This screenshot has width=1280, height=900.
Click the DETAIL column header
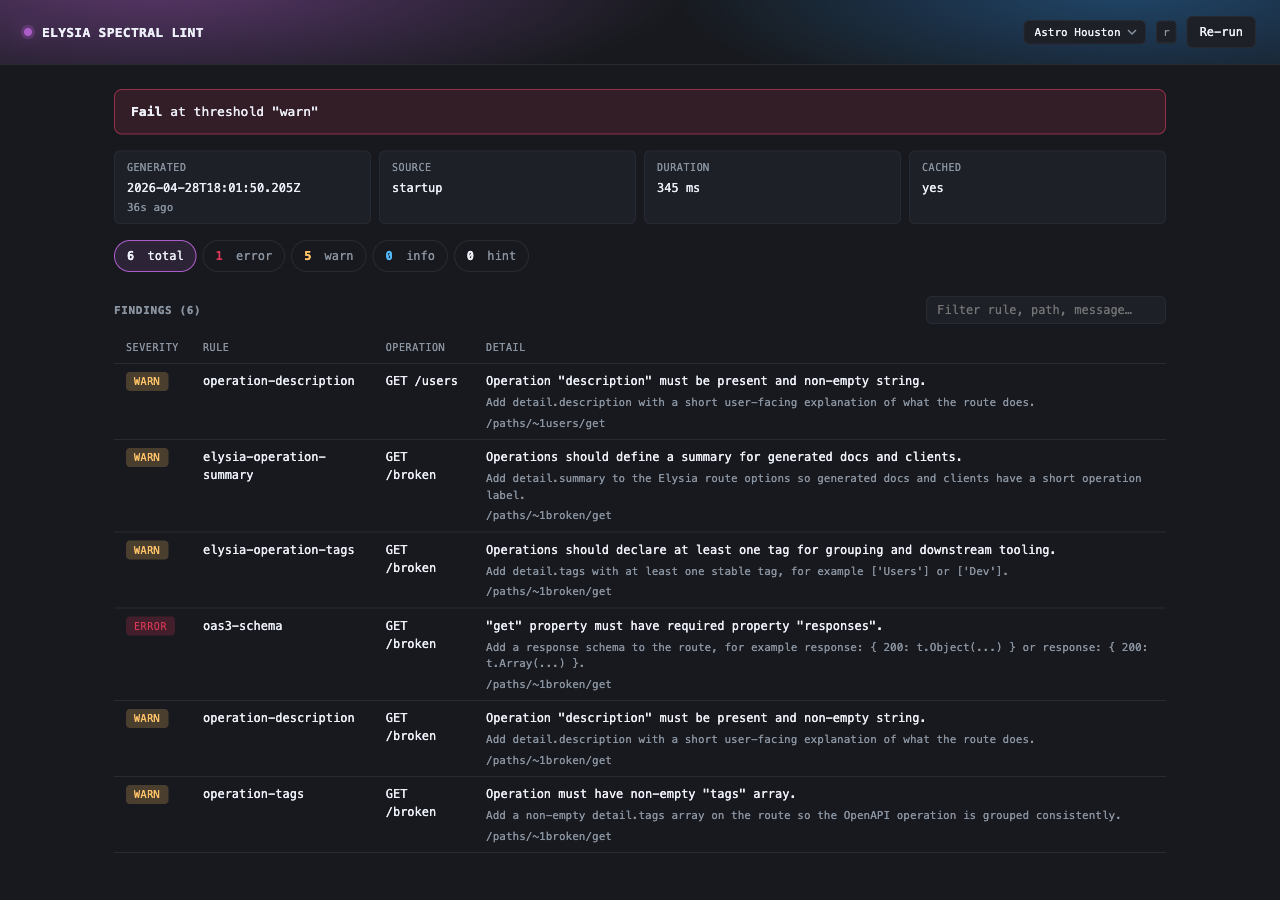click(505, 347)
